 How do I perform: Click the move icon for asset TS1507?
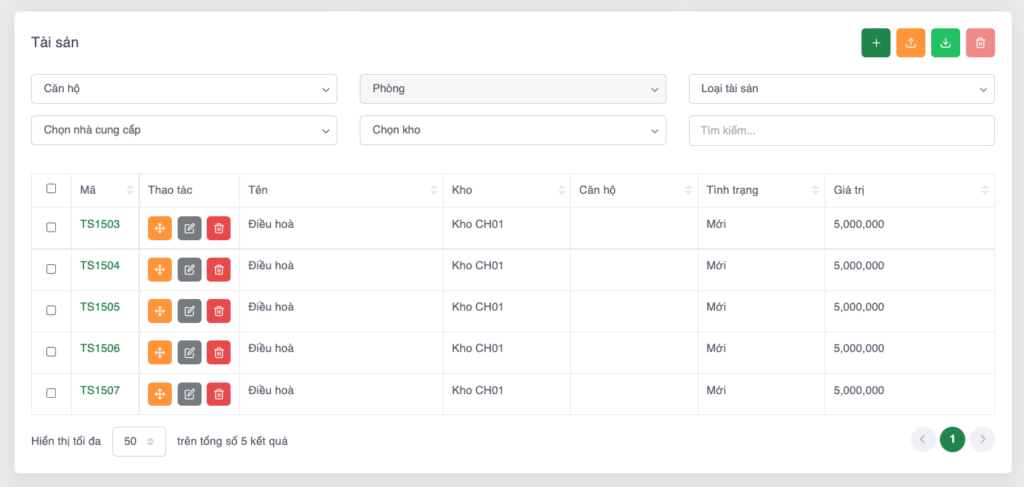160,394
